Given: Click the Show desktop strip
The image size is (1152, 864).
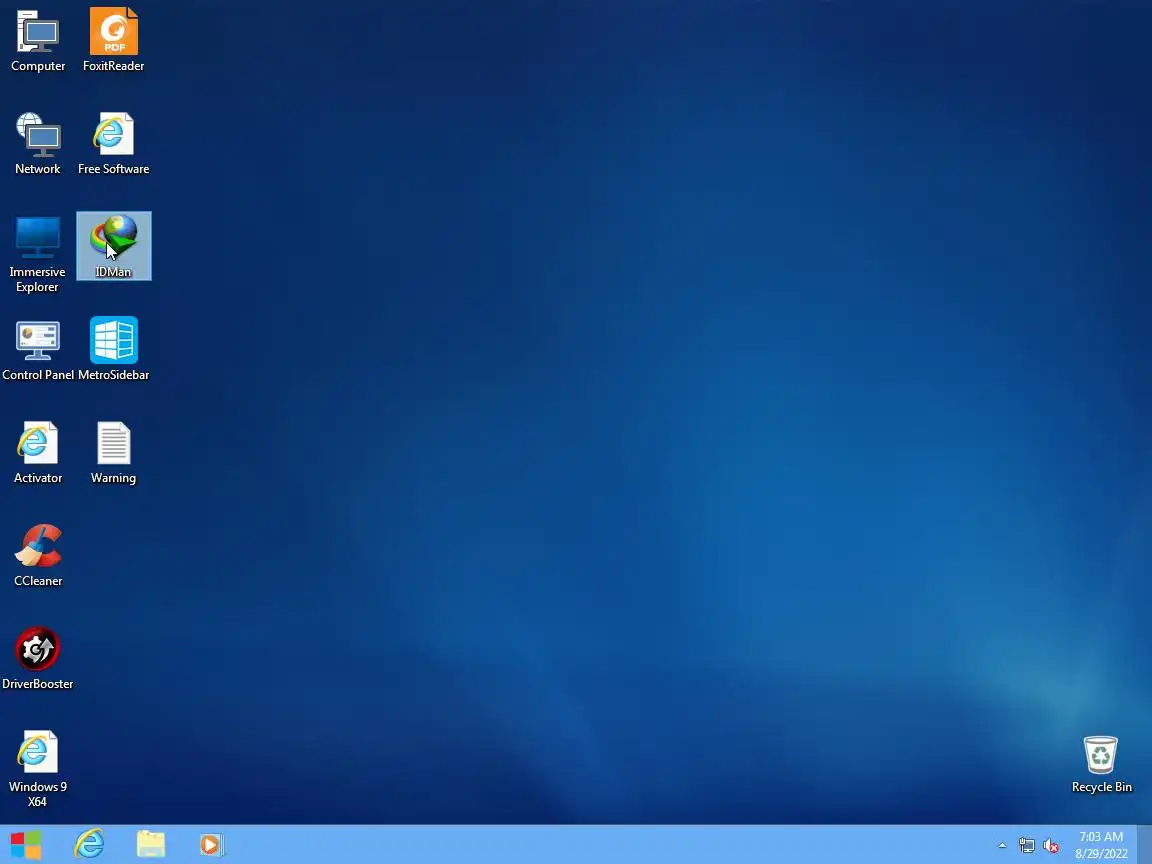Looking at the screenshot, I should (x=1145, y=845).
